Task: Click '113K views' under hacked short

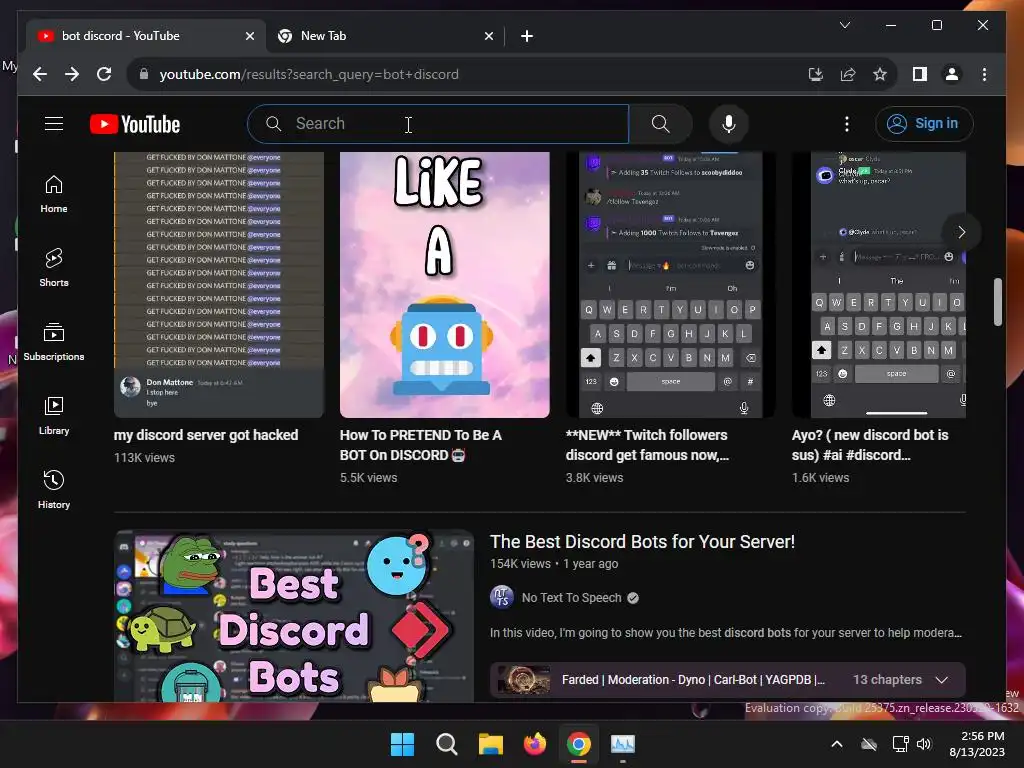Action: (144, 458)
